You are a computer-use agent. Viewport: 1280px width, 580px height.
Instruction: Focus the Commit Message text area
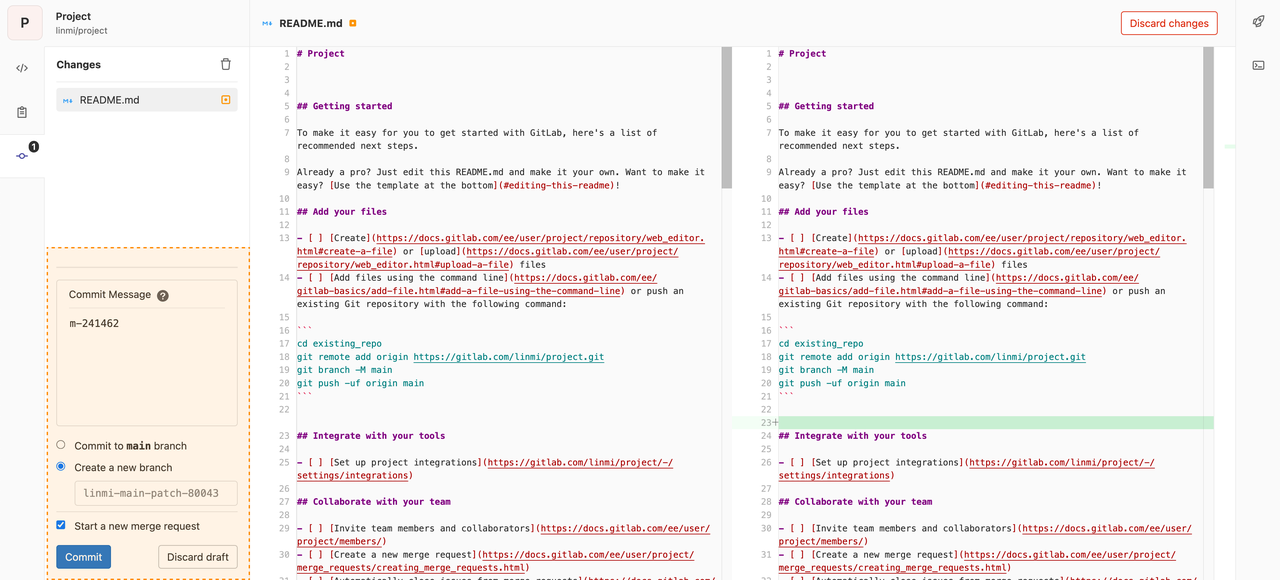(147, 368)
